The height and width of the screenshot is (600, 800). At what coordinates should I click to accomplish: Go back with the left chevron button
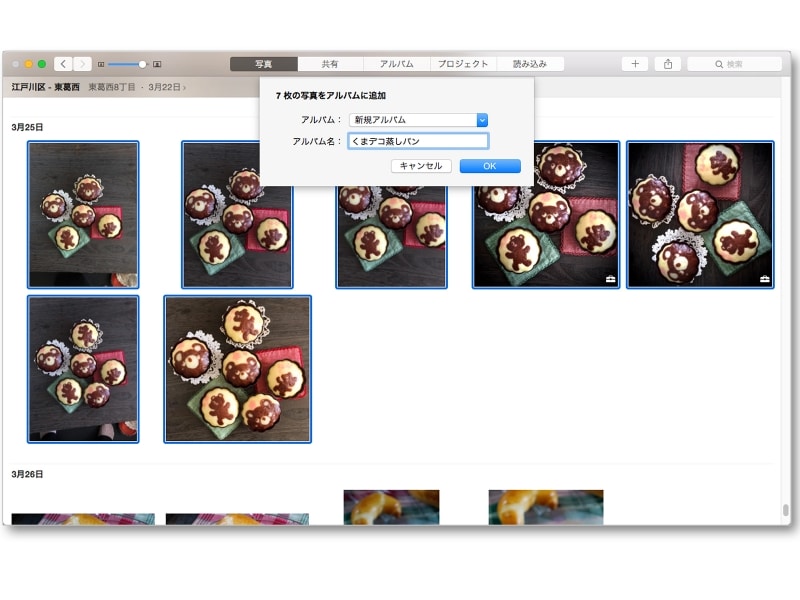[63, 64]
